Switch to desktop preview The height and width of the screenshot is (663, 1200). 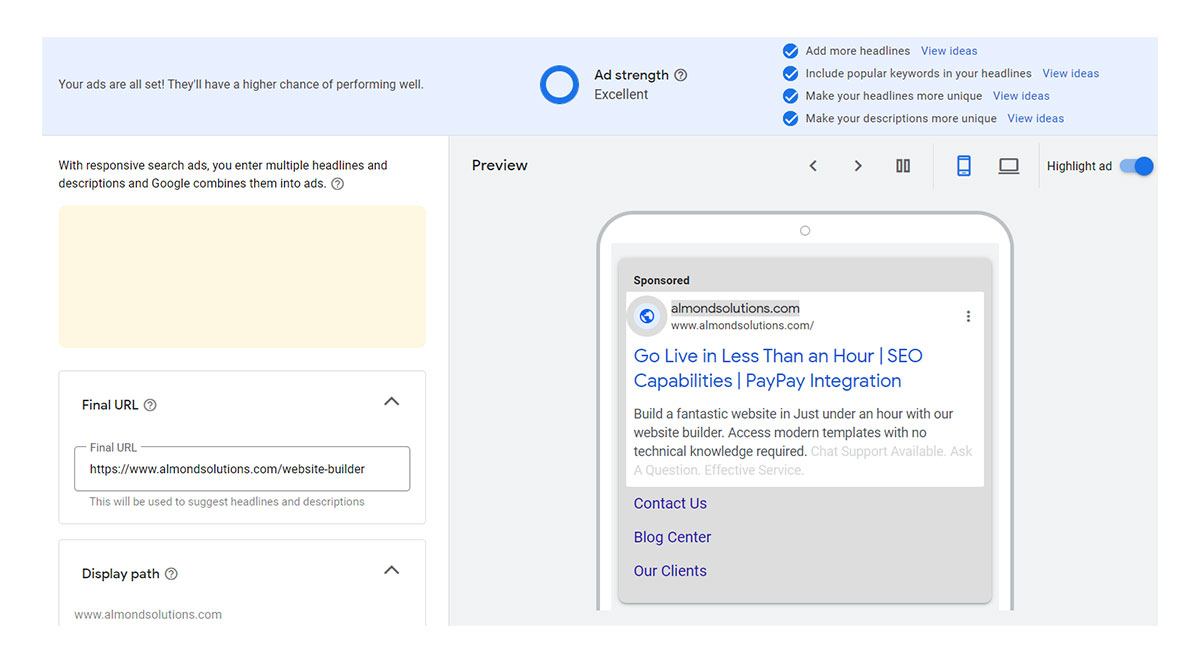(x=1009, y=166)
